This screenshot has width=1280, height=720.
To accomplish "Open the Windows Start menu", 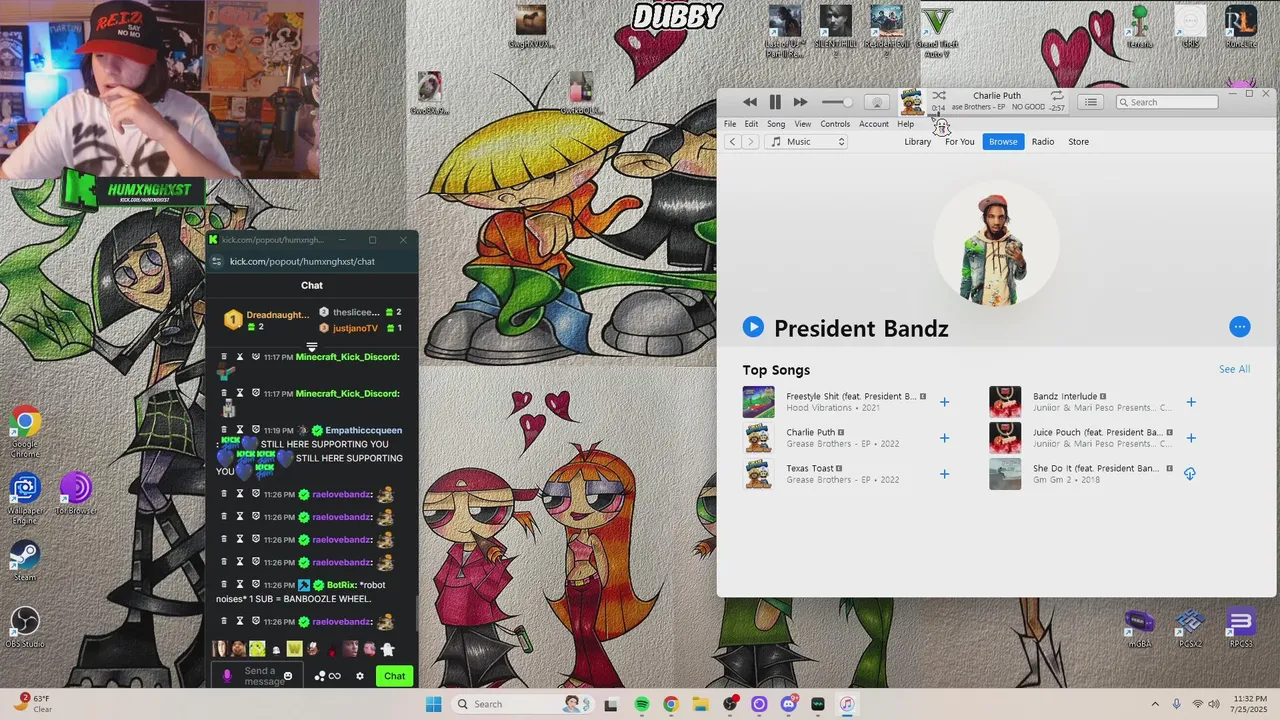I will click(433, 704).
